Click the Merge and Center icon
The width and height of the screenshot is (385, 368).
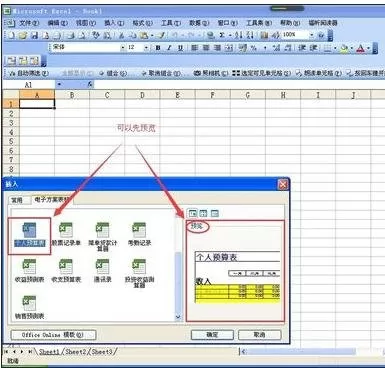(229, 48)
